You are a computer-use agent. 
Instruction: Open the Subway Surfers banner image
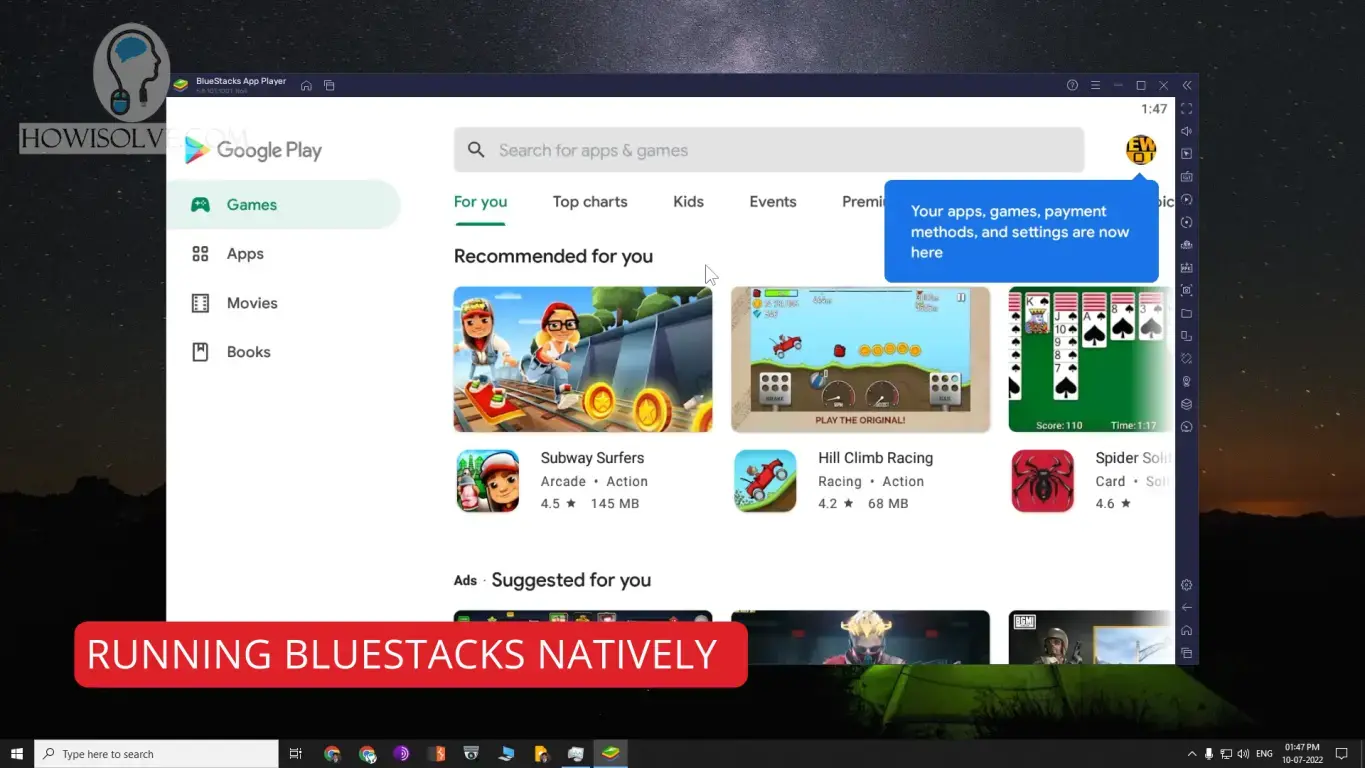[583, 359]
